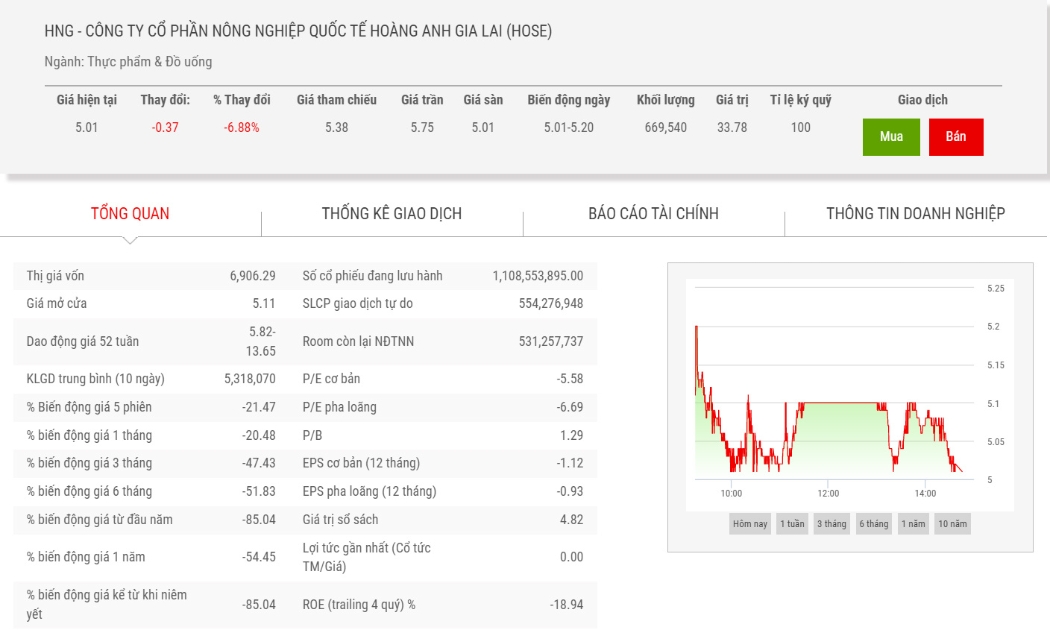Click the ROE trailing value -18.94

tap(567, 605)
